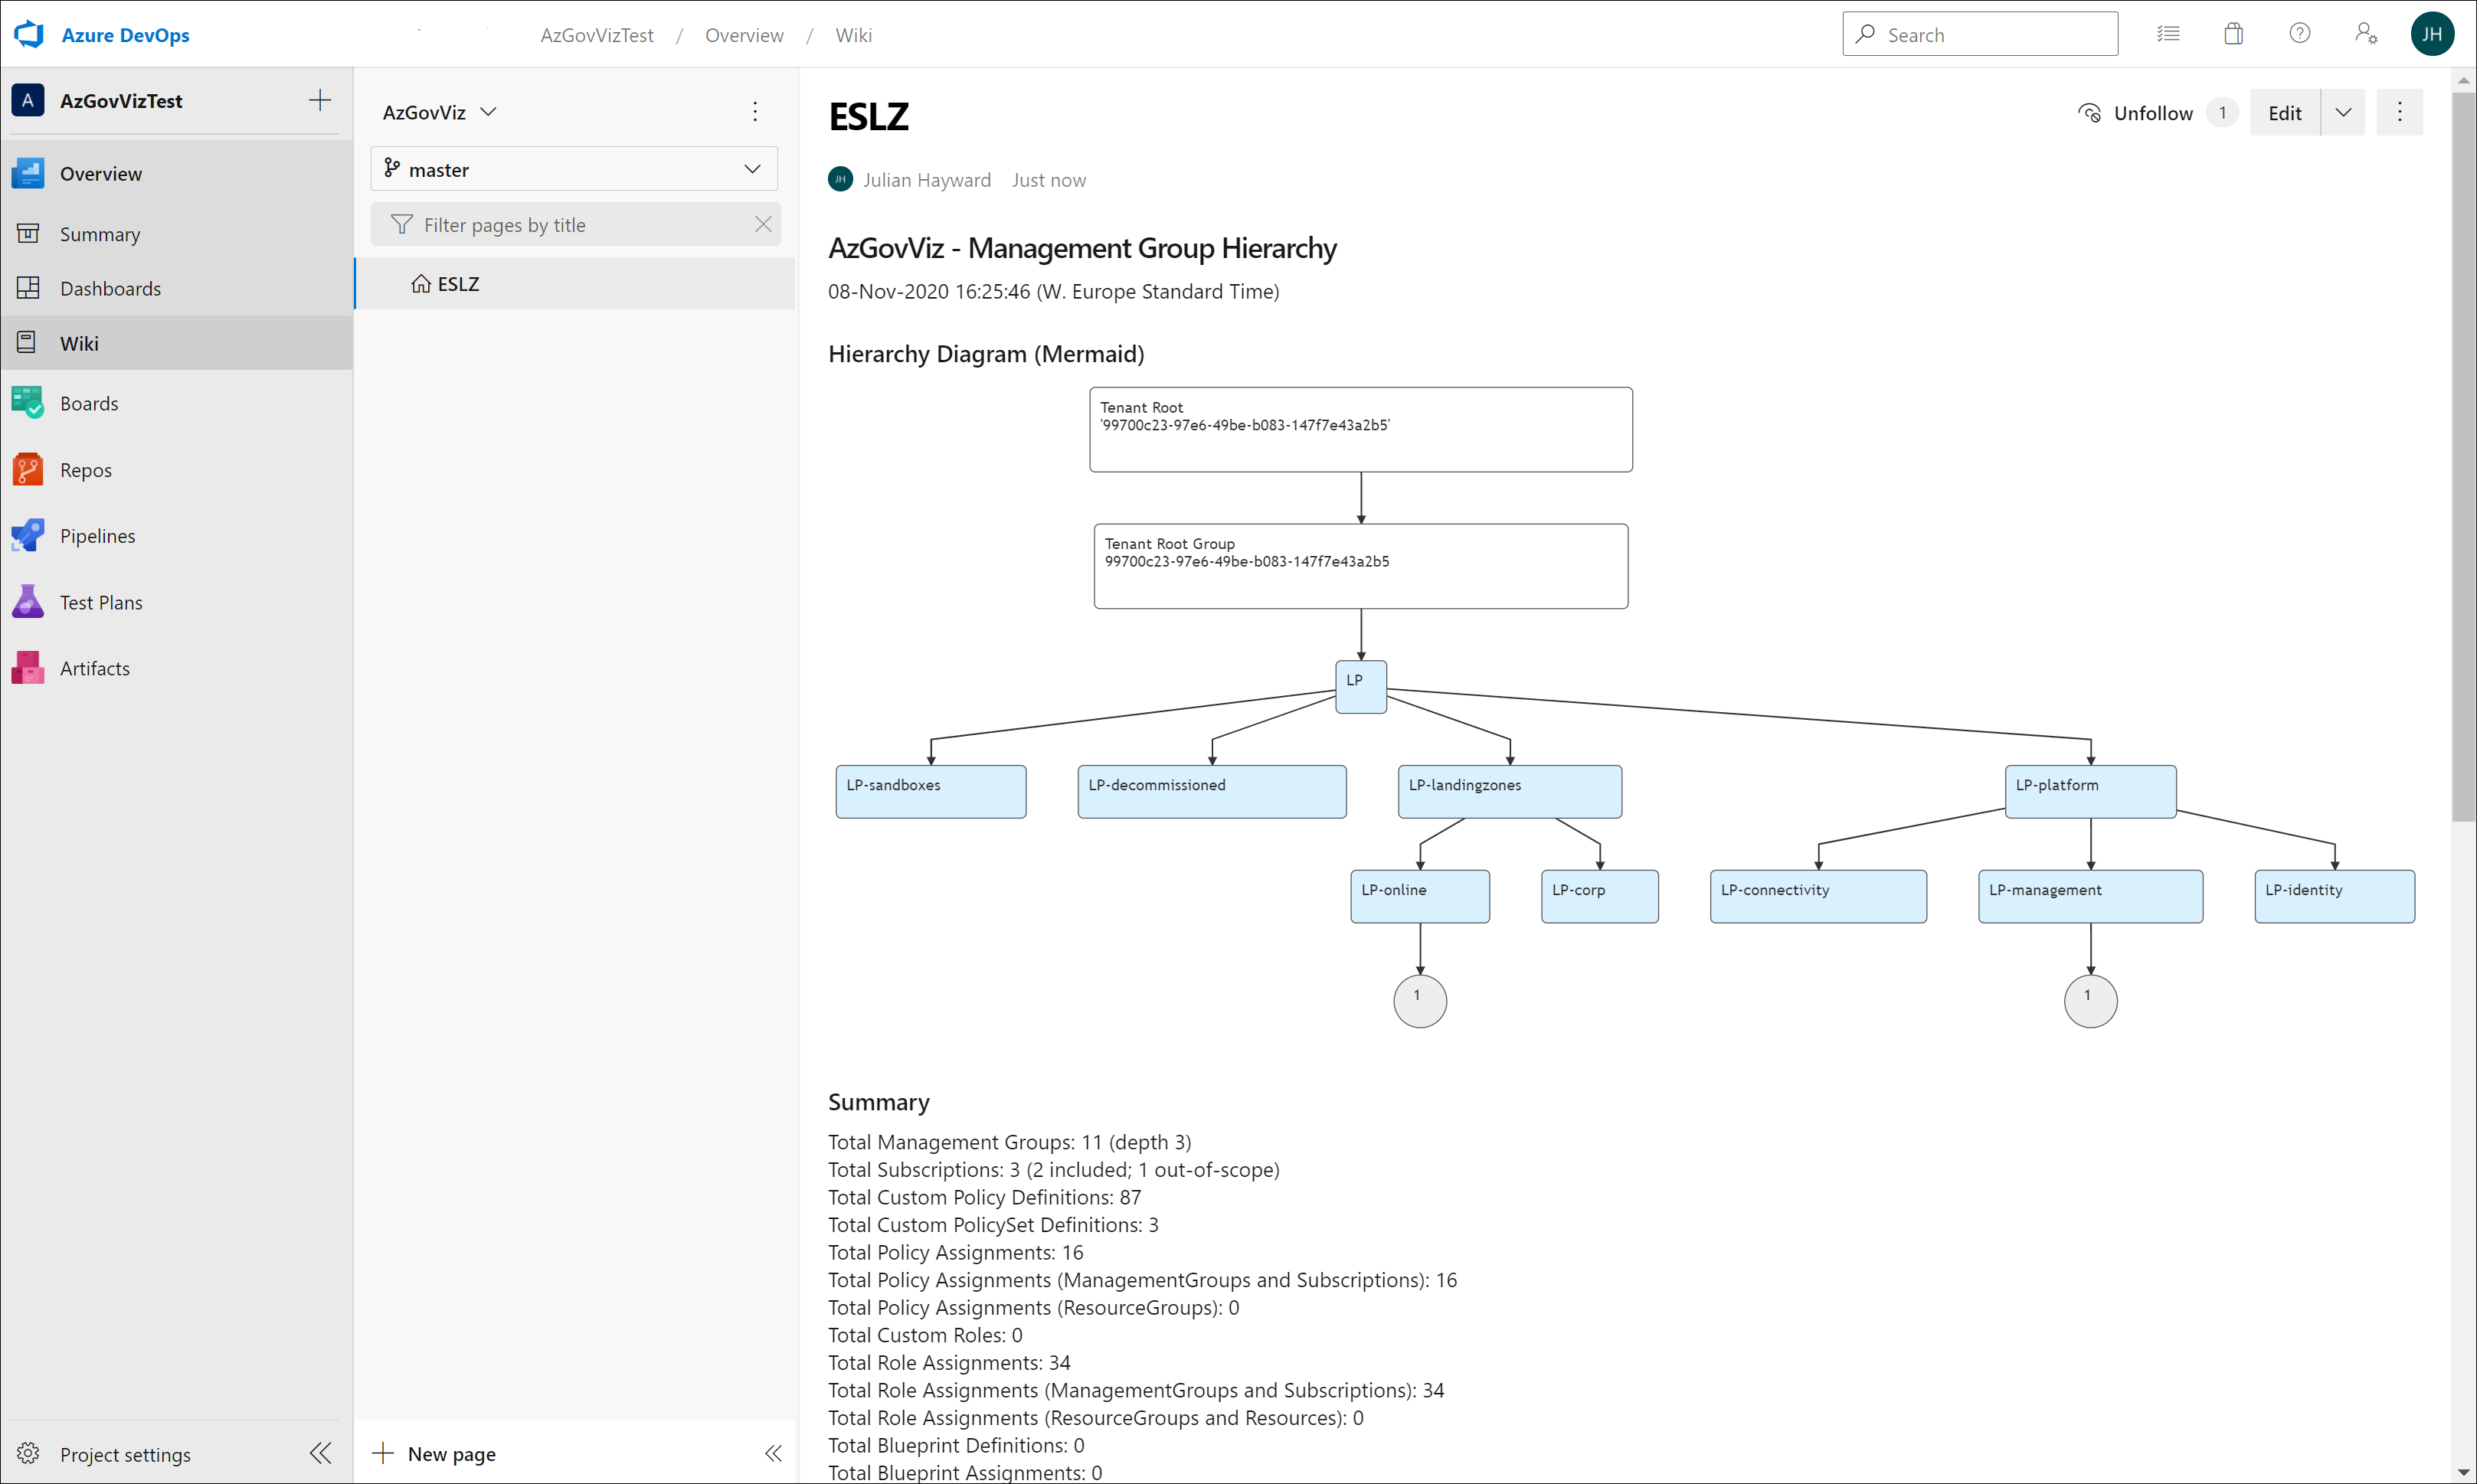2477x1484 pixels.
Task: Click the help question mark icon
Action: point(2299,34)
